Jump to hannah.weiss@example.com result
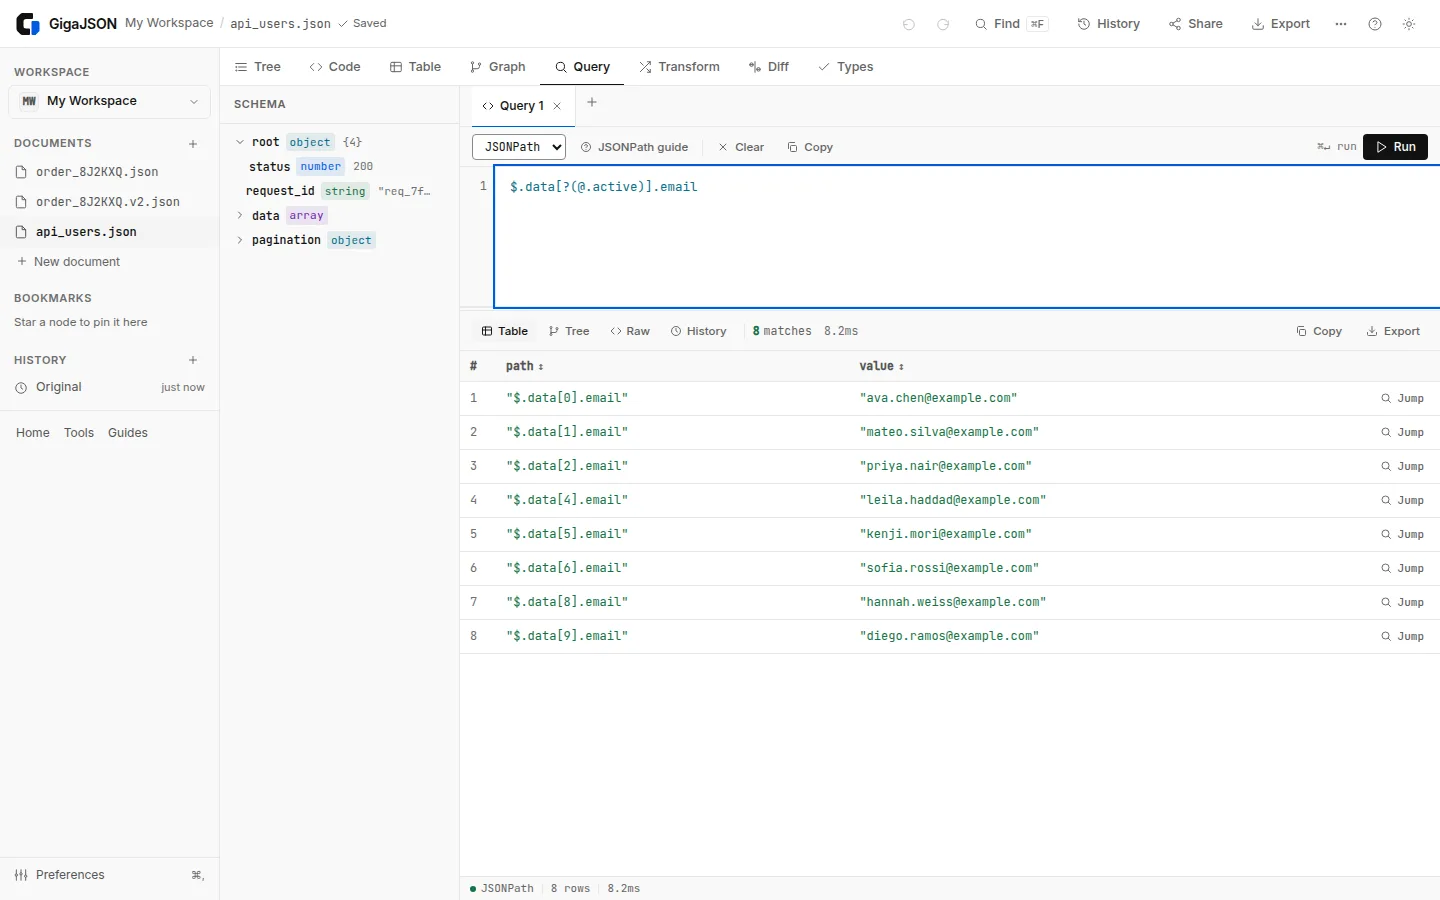The height and width of the screenshot is (900, 1440). pos(1403,602)
